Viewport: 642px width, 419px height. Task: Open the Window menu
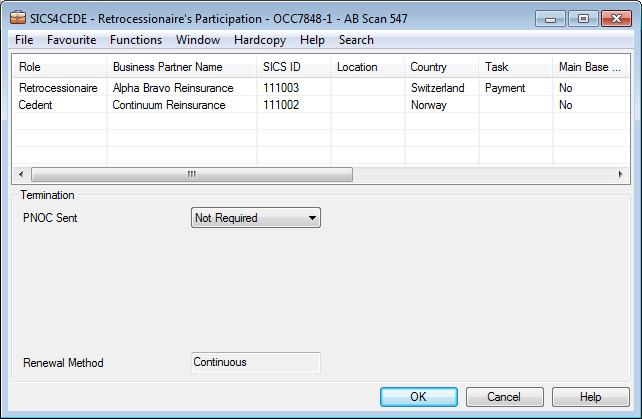[198, 40]
